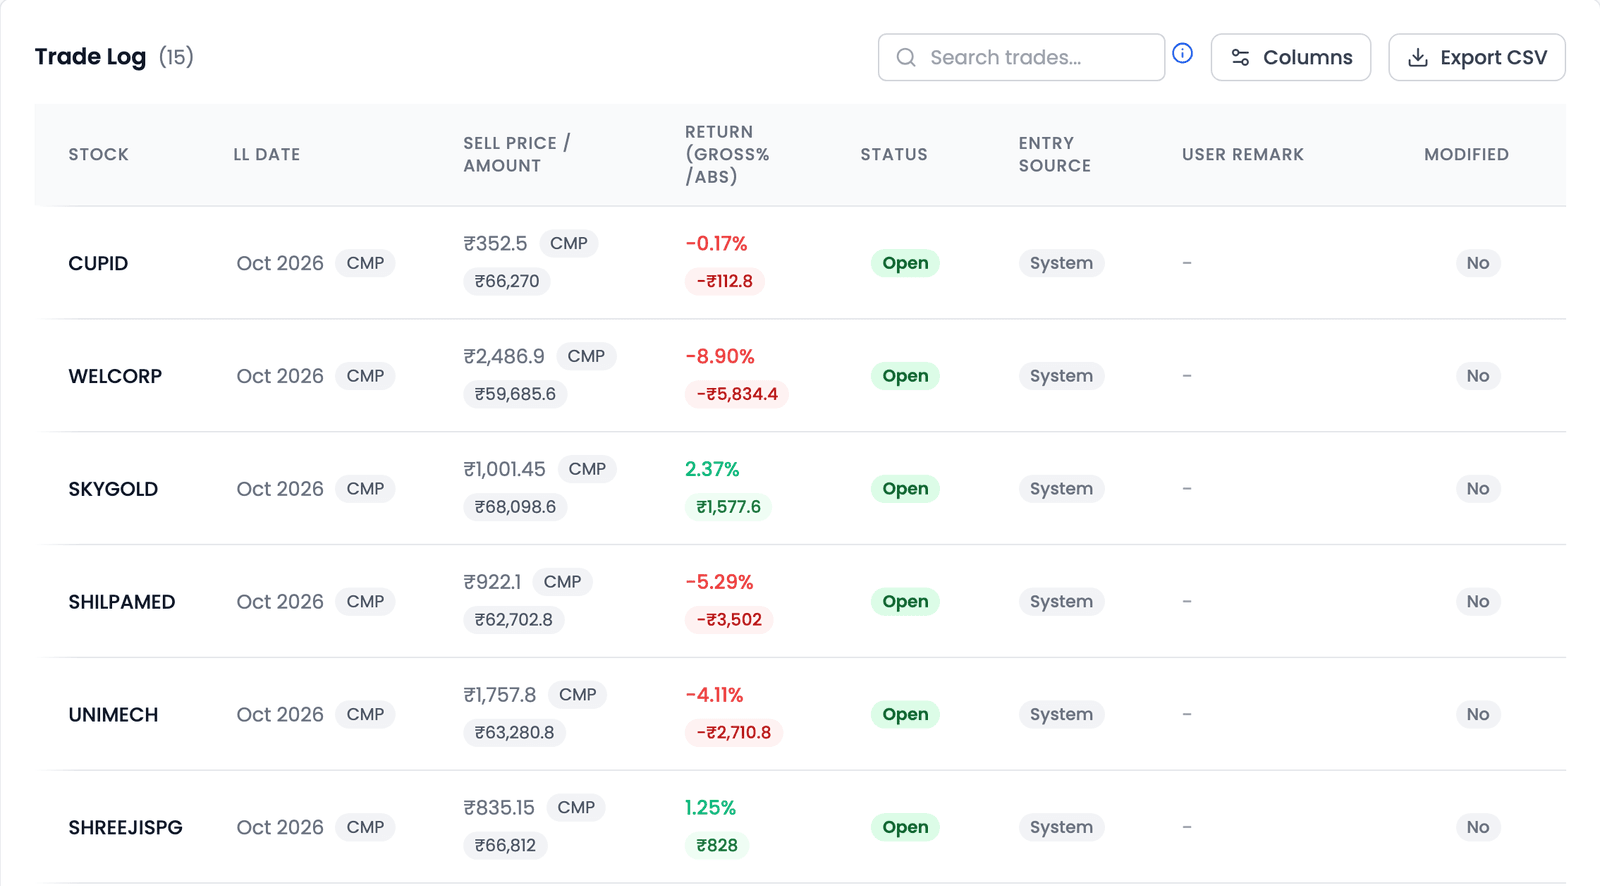
Task: Click the Open status badge for SKYGOLD
Action: [x=905, y=489]
